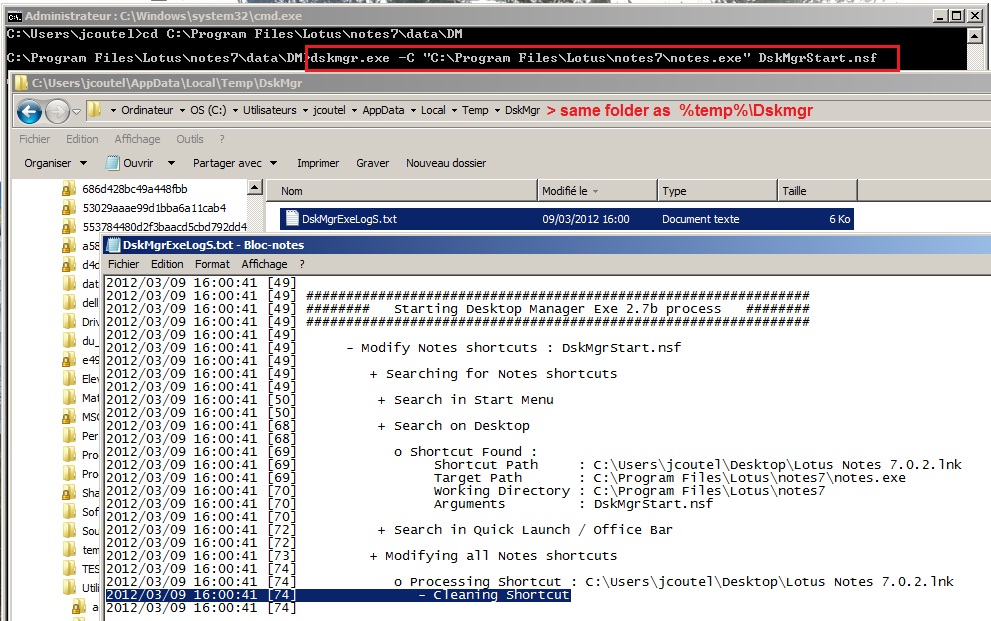Open Explorer's Outils menu
Viewport: 991px width, 621px height.
click(x=190, y=139)
